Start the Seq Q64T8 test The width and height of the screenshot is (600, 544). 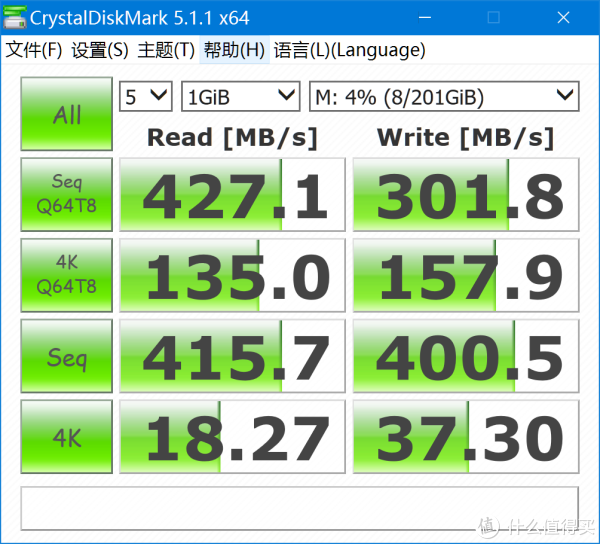[67, 194]
